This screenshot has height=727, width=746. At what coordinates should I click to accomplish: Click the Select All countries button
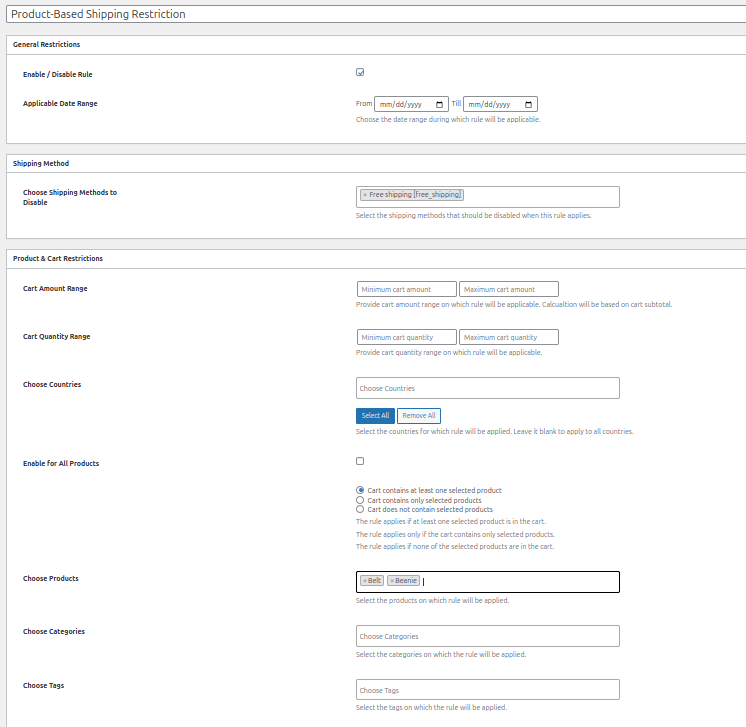point(375,416)
